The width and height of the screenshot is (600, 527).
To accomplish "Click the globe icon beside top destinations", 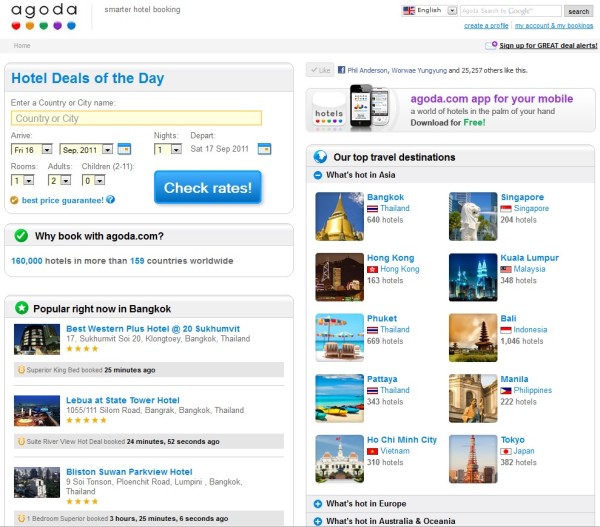I will (x=320, y=157).
